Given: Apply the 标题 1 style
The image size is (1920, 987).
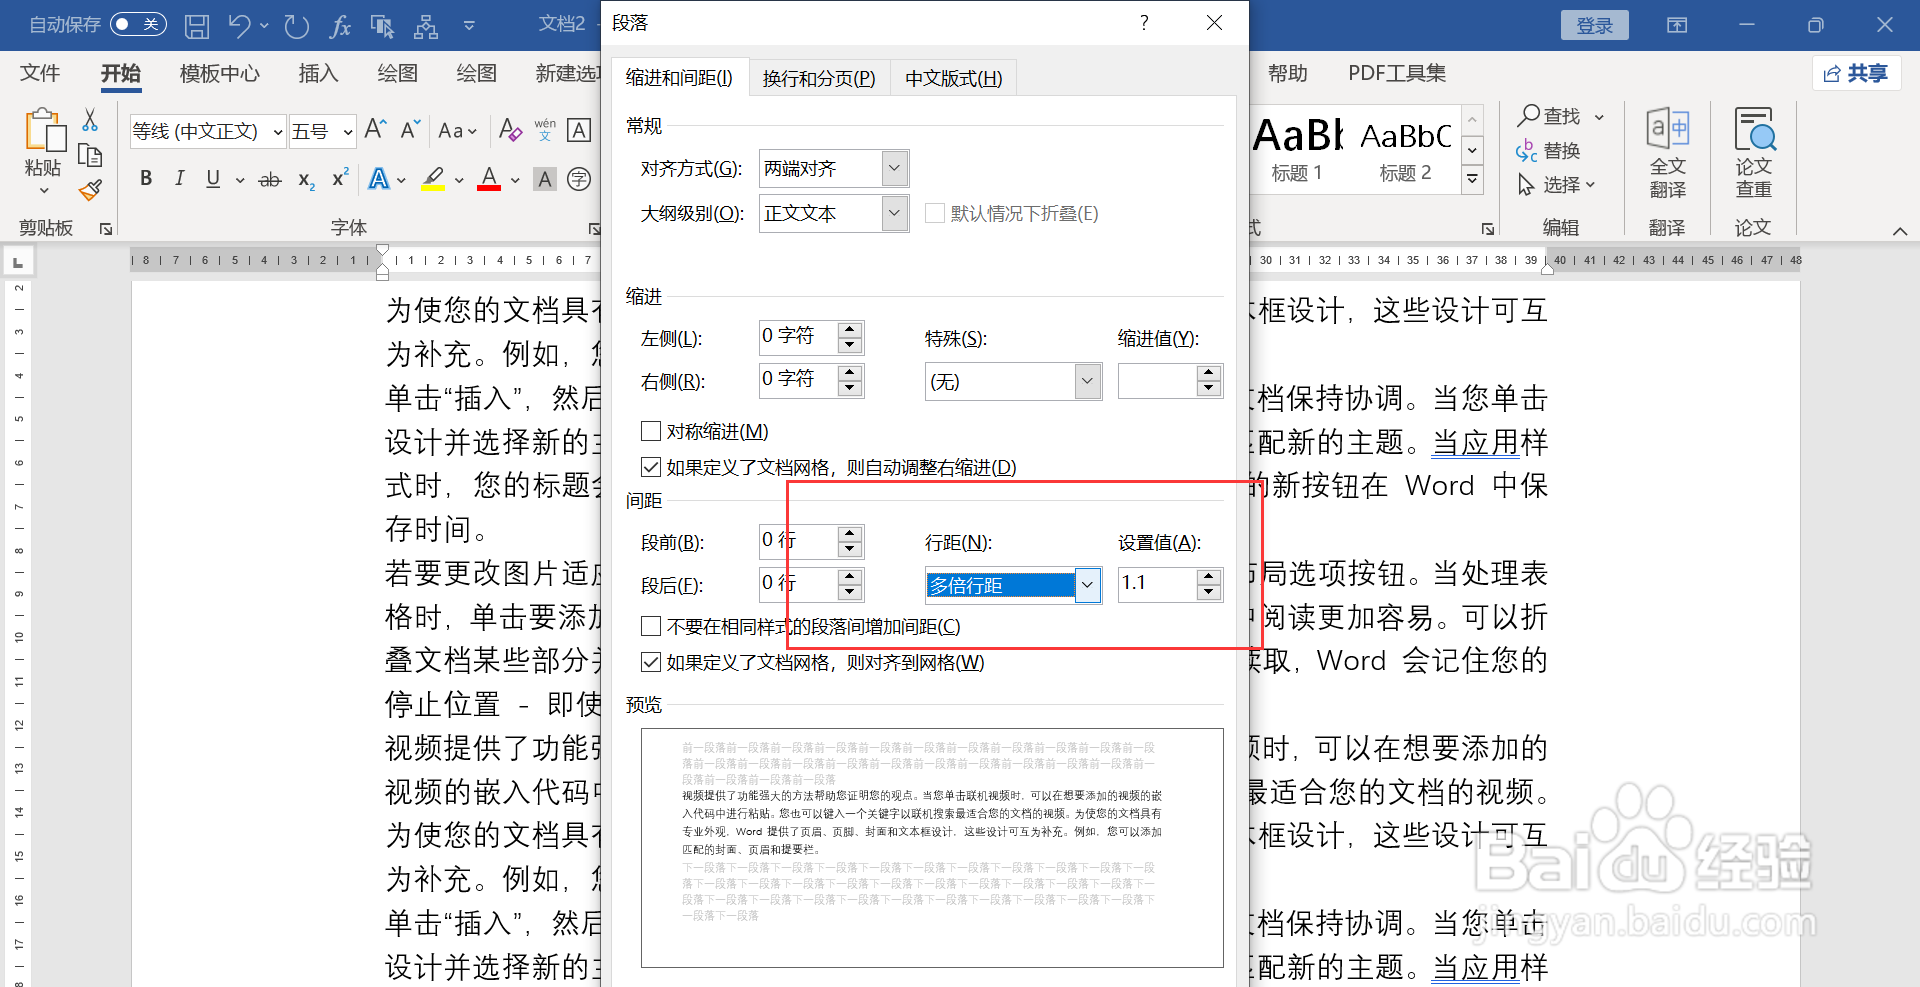Looking at the screenshot, I should [1297, 150].
